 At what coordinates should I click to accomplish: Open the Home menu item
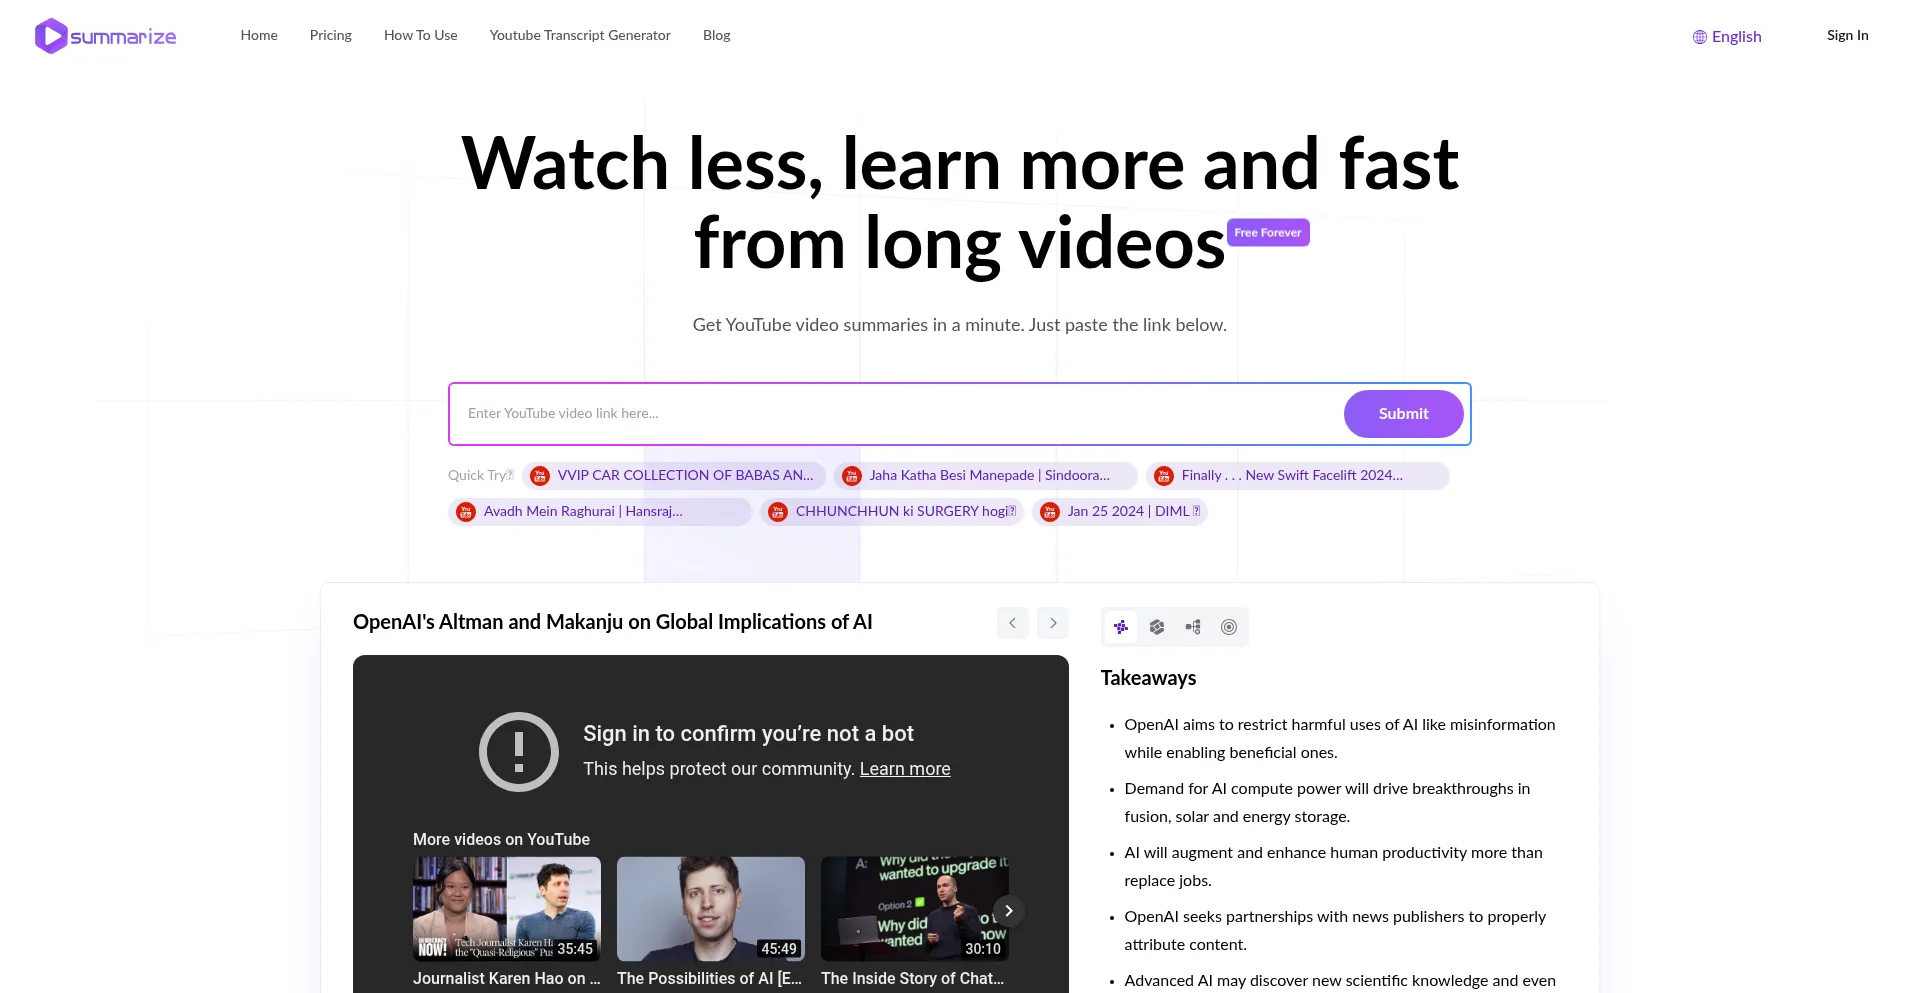pyautogui.click(x=259, y=35)
